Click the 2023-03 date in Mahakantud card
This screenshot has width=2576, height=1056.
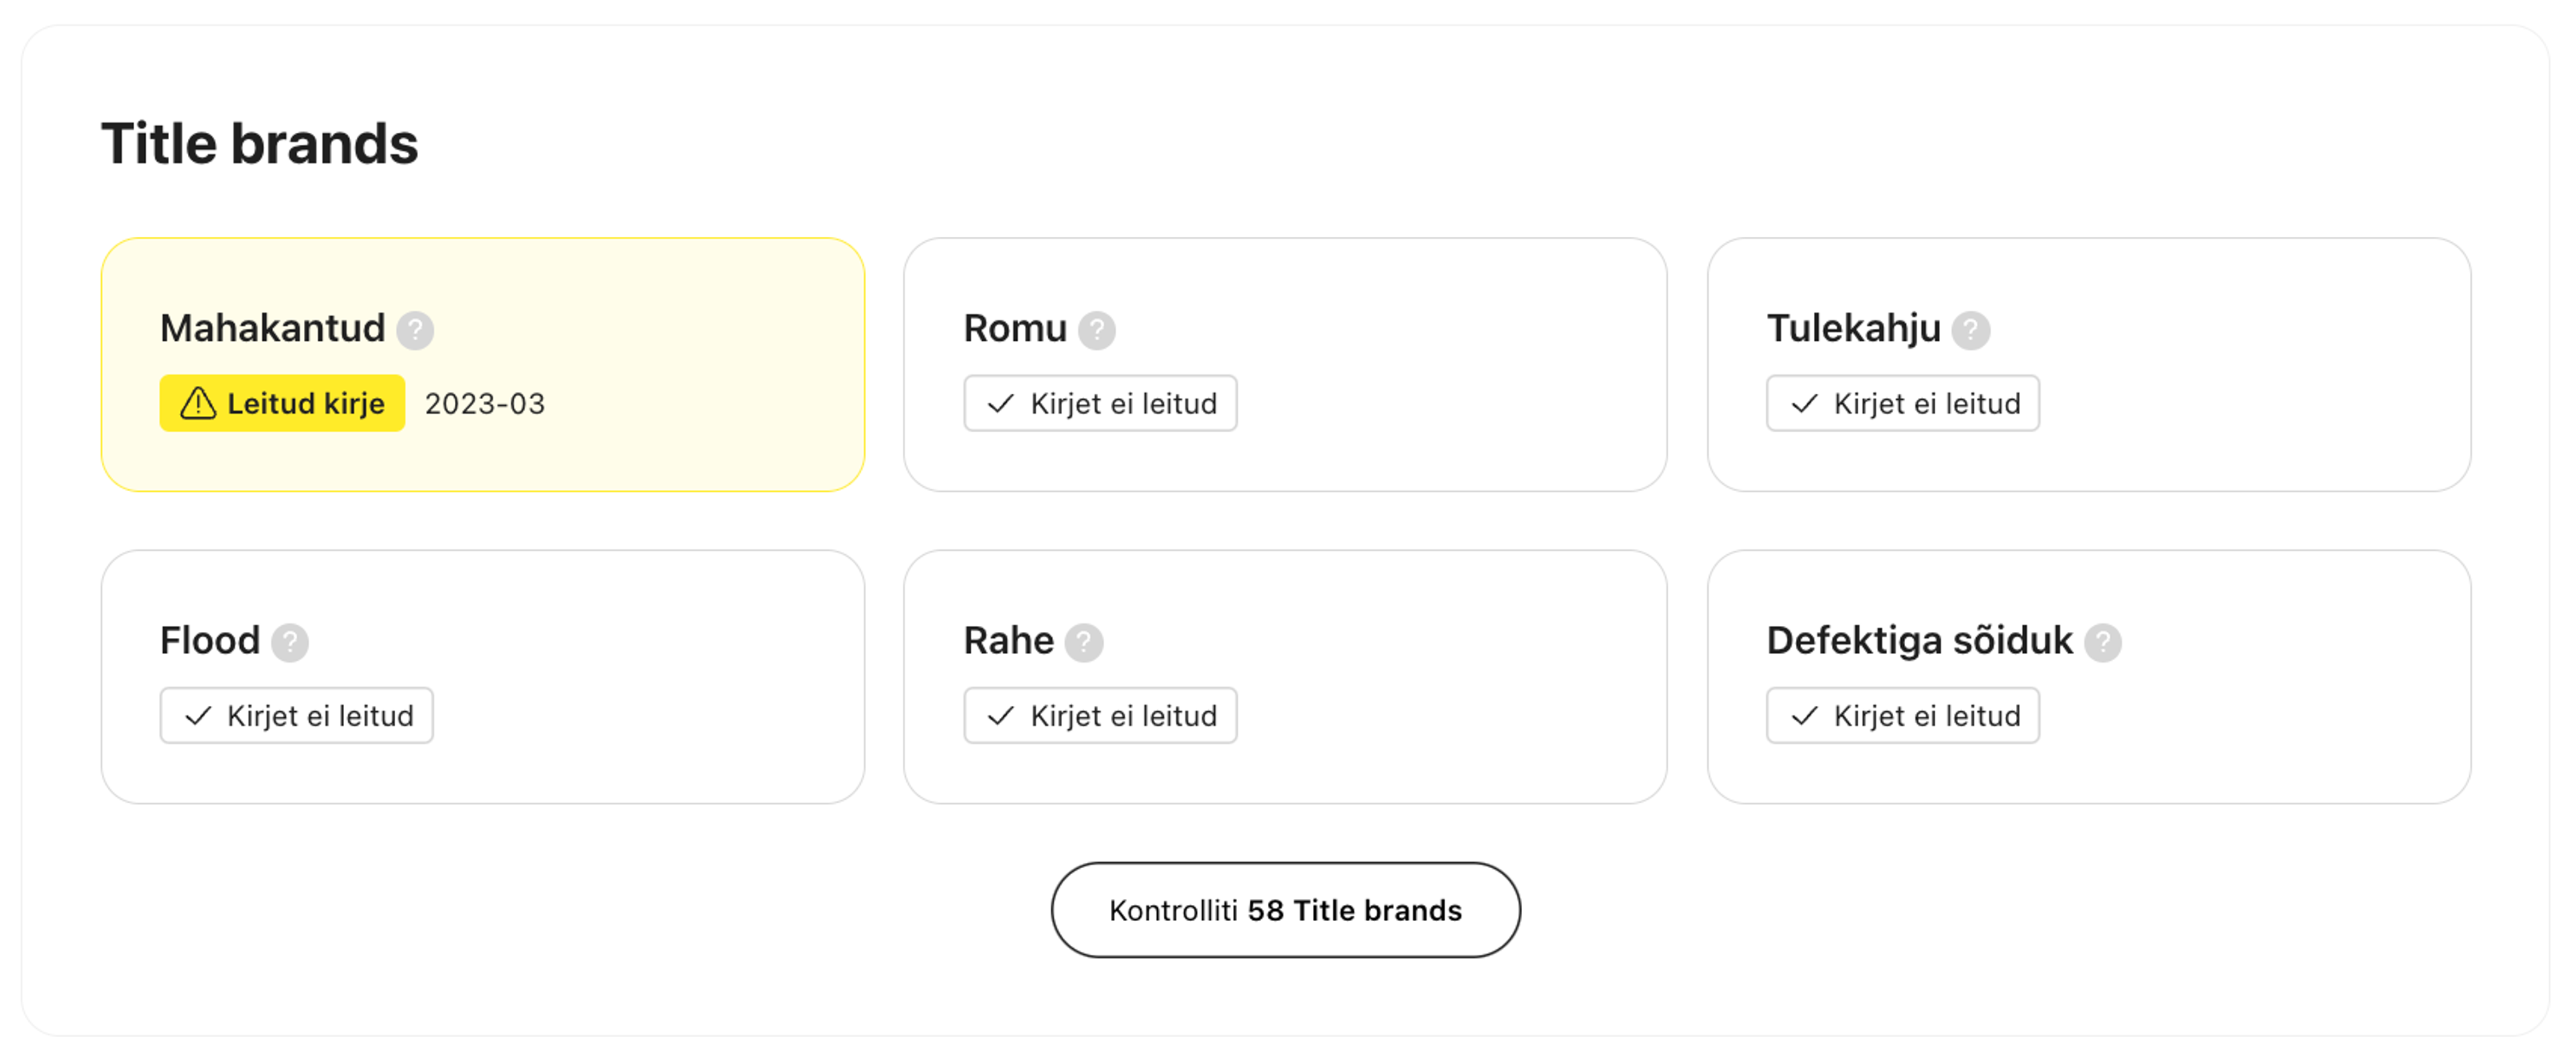485,404
